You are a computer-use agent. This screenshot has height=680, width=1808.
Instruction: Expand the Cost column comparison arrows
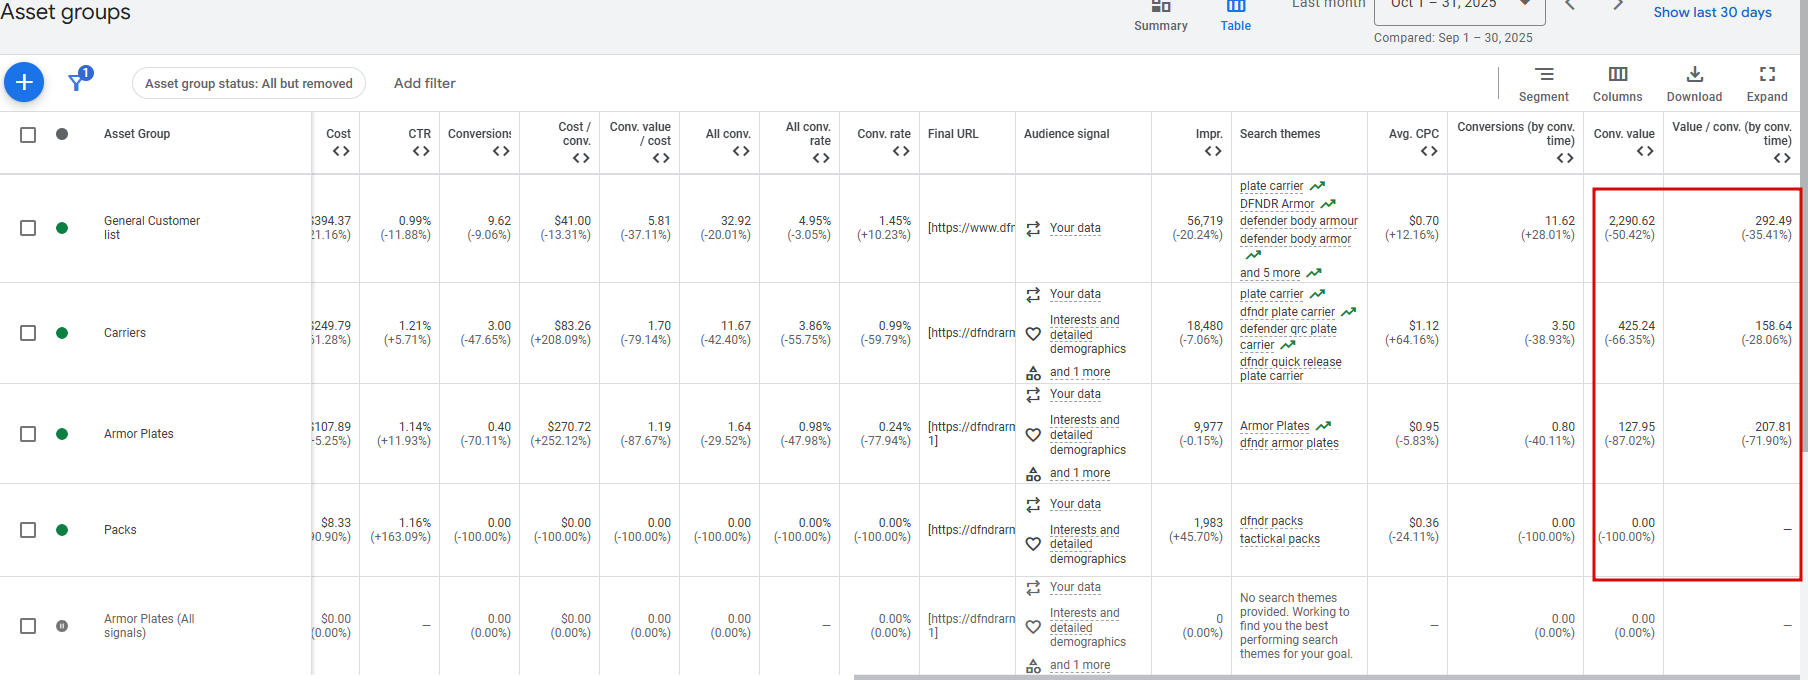tap(341, 152)
